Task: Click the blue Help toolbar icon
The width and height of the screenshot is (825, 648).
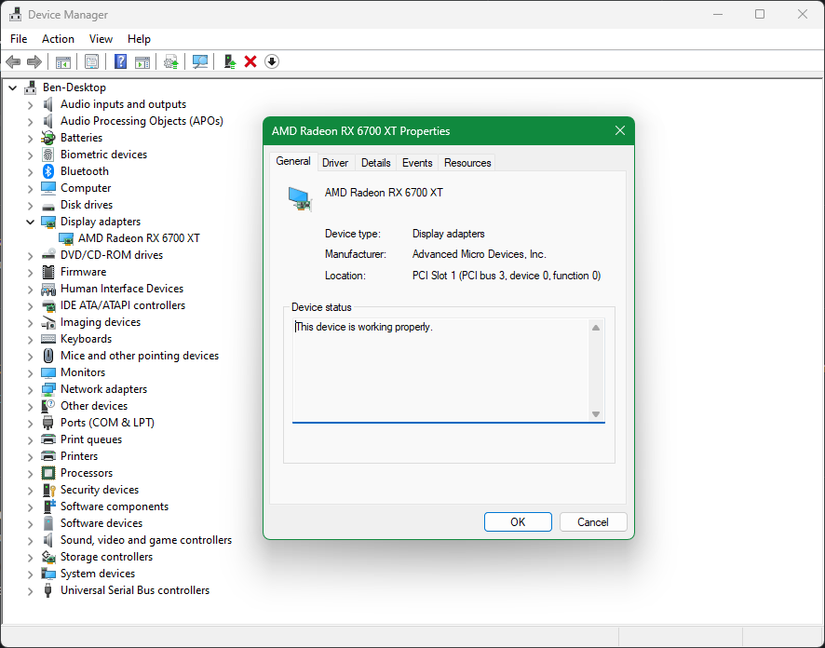Action: [x=120, y=61]
